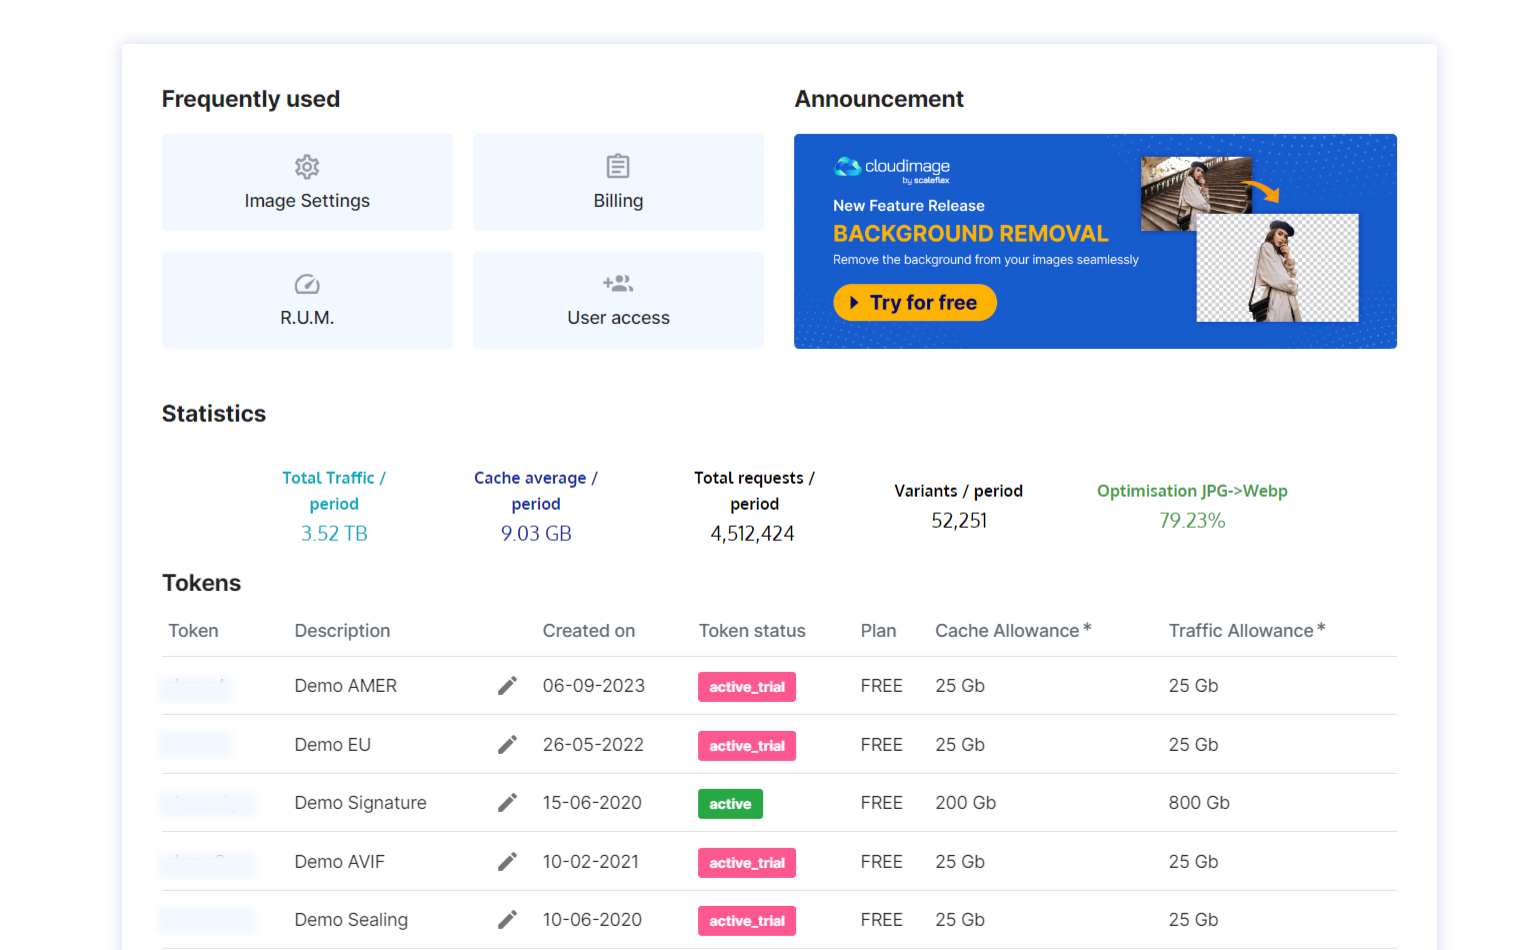Click the Description column header
Viewport: 1540px width, 950px height.
[342, 631]
